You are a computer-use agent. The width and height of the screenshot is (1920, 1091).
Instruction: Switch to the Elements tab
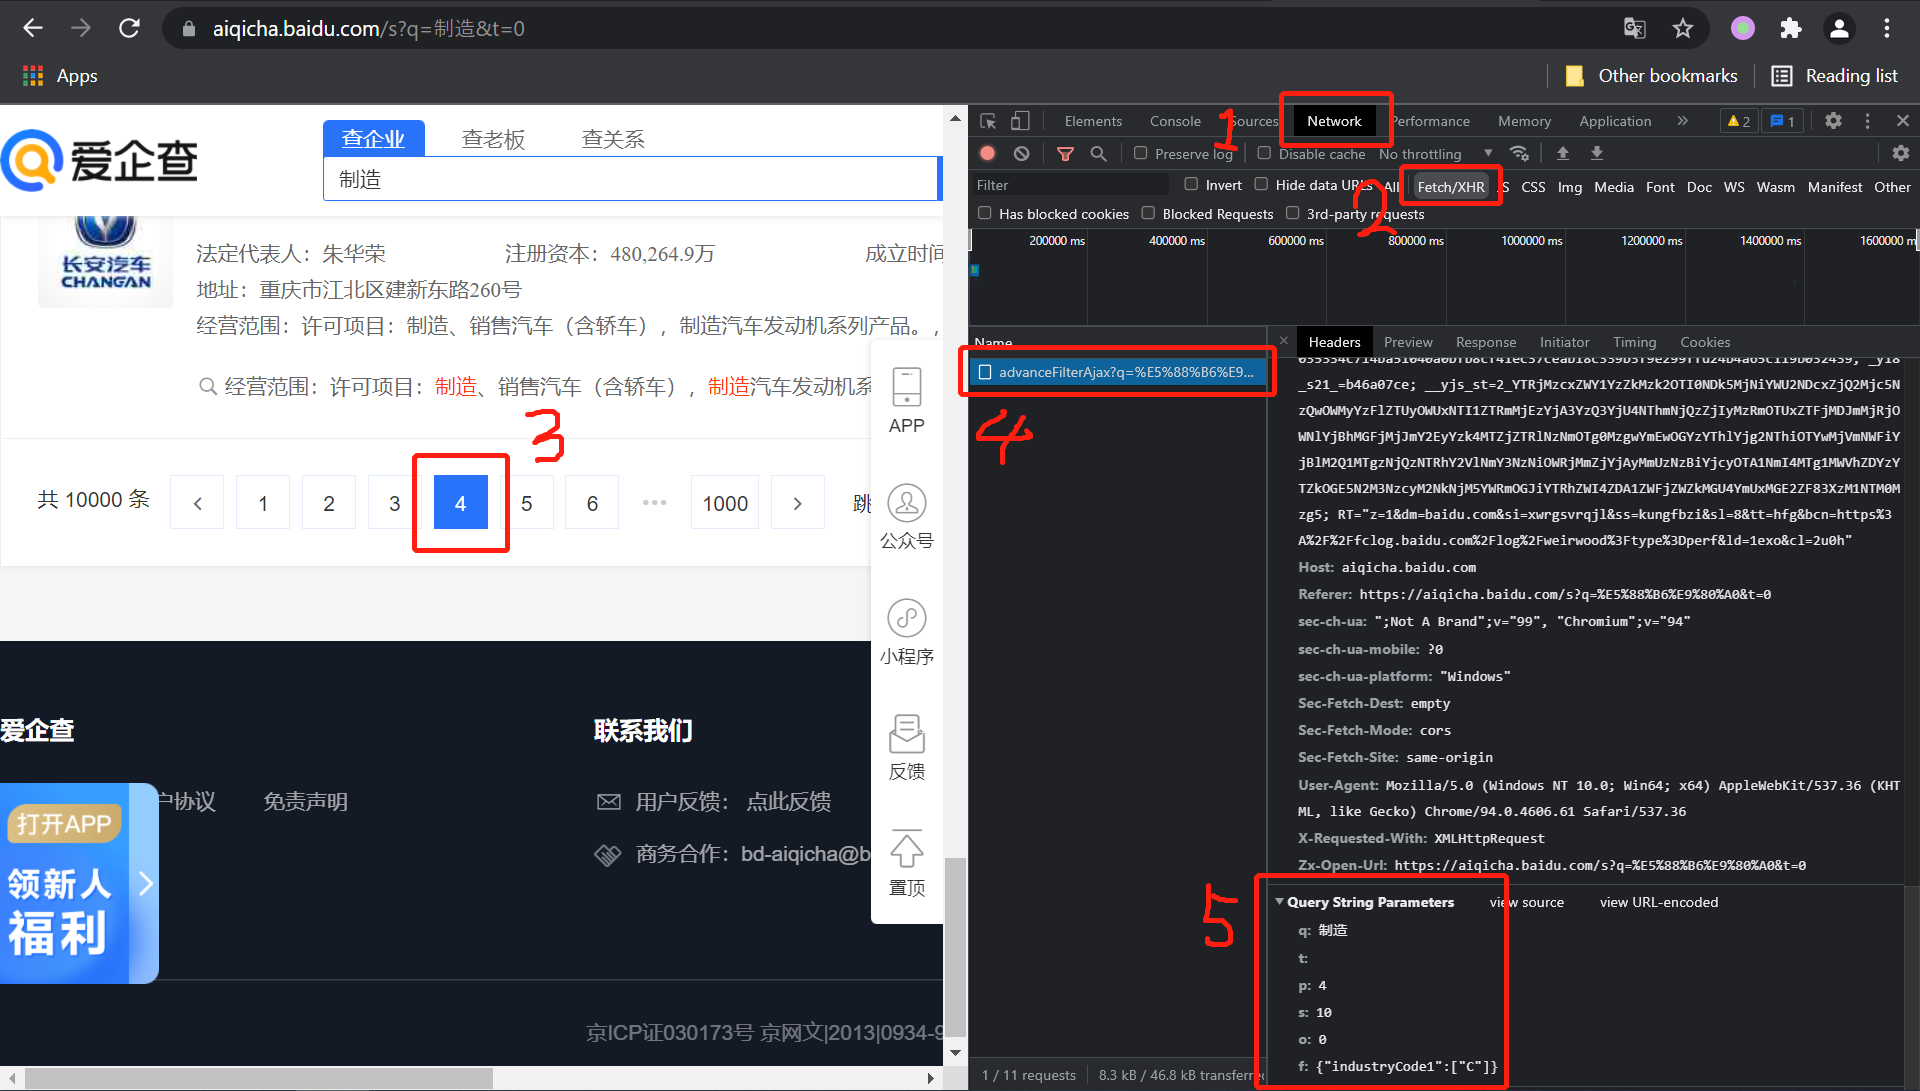(1093, 121)
